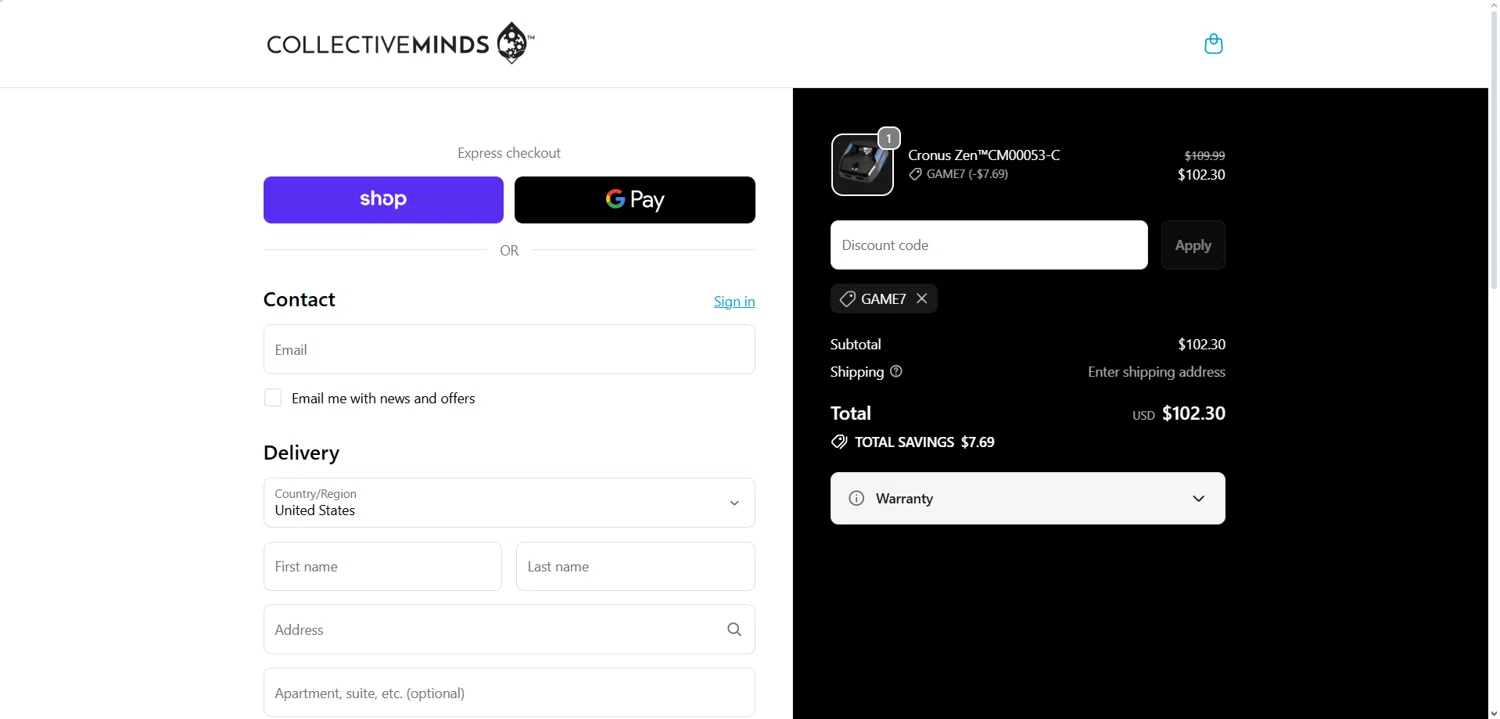Click the First name field
This screenshot has height=719, width=1500.
click(383, 567)
